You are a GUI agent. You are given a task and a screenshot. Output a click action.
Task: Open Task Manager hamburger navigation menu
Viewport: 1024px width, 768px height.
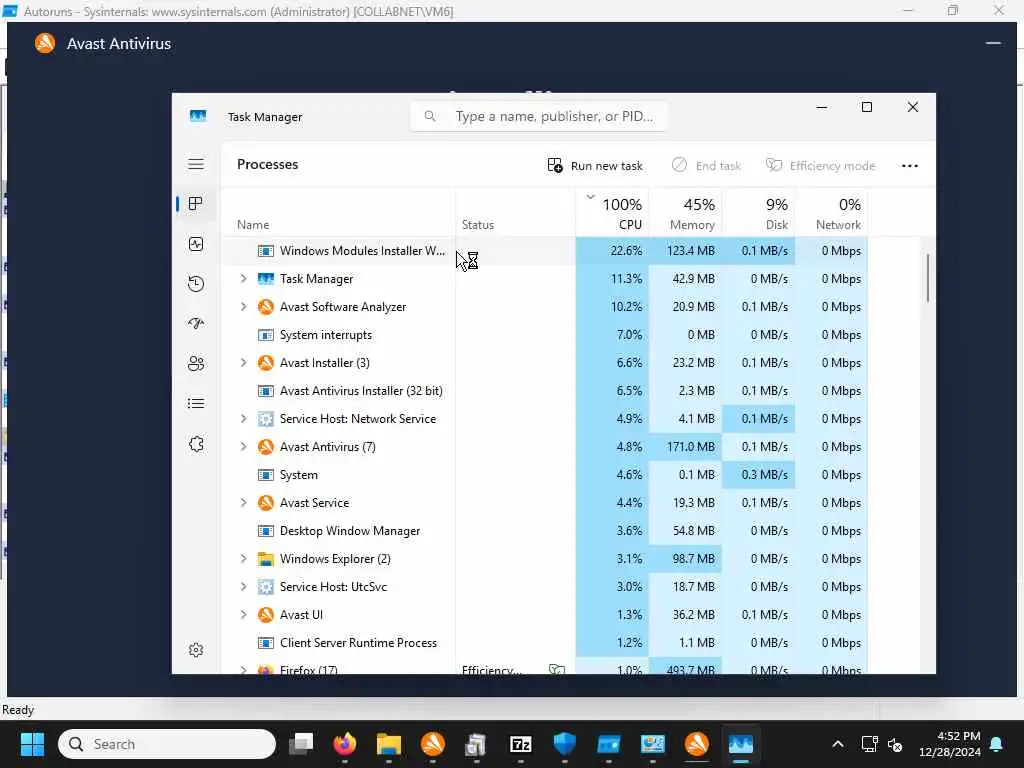pos(196,164)
